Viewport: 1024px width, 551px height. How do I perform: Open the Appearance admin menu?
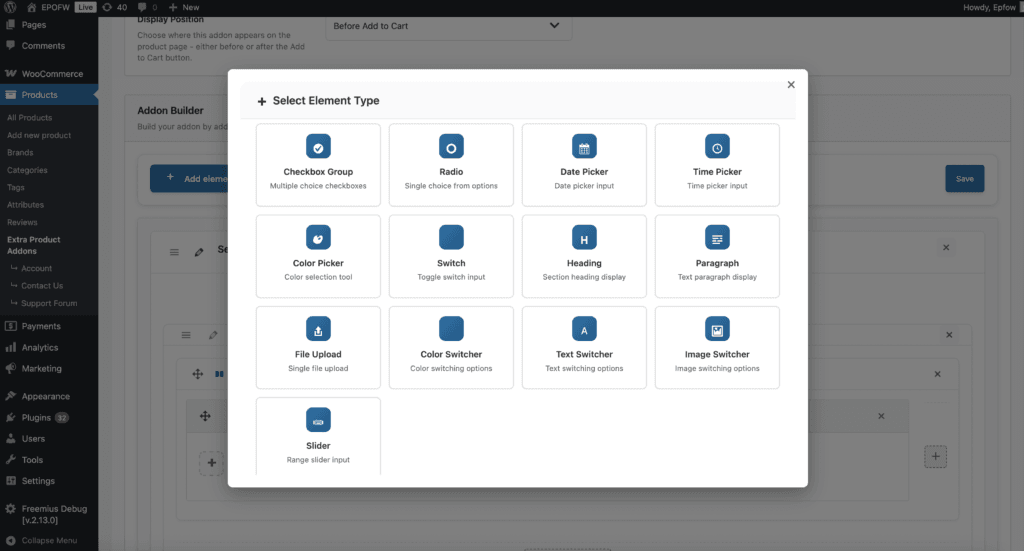coord(46,396)
